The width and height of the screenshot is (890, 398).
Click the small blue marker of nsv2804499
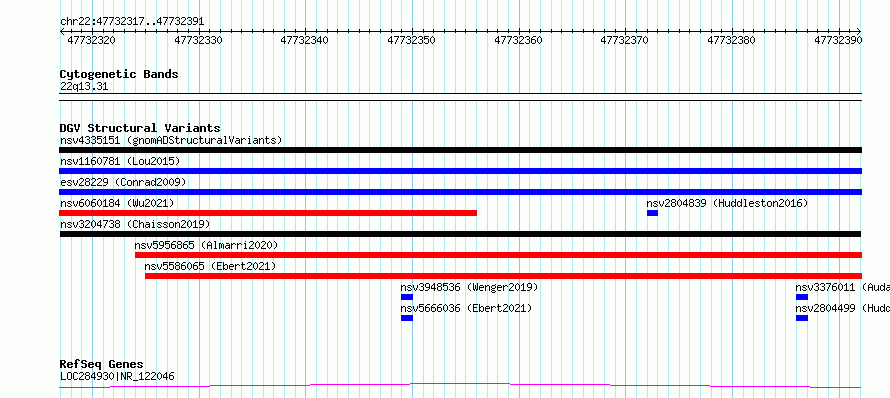pyautogui.click(x=801, y=318)
